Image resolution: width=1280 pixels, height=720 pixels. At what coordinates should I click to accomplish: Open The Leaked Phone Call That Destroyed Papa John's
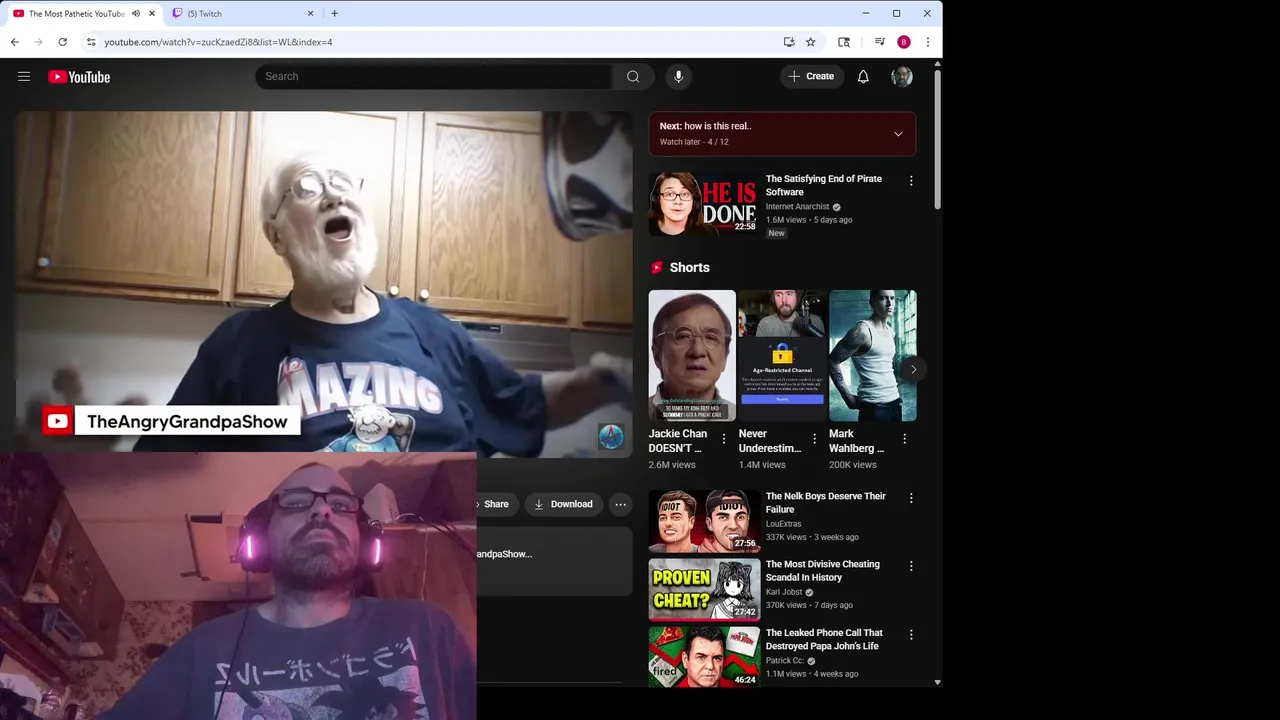pyautogui.click(x=823, y=639)
